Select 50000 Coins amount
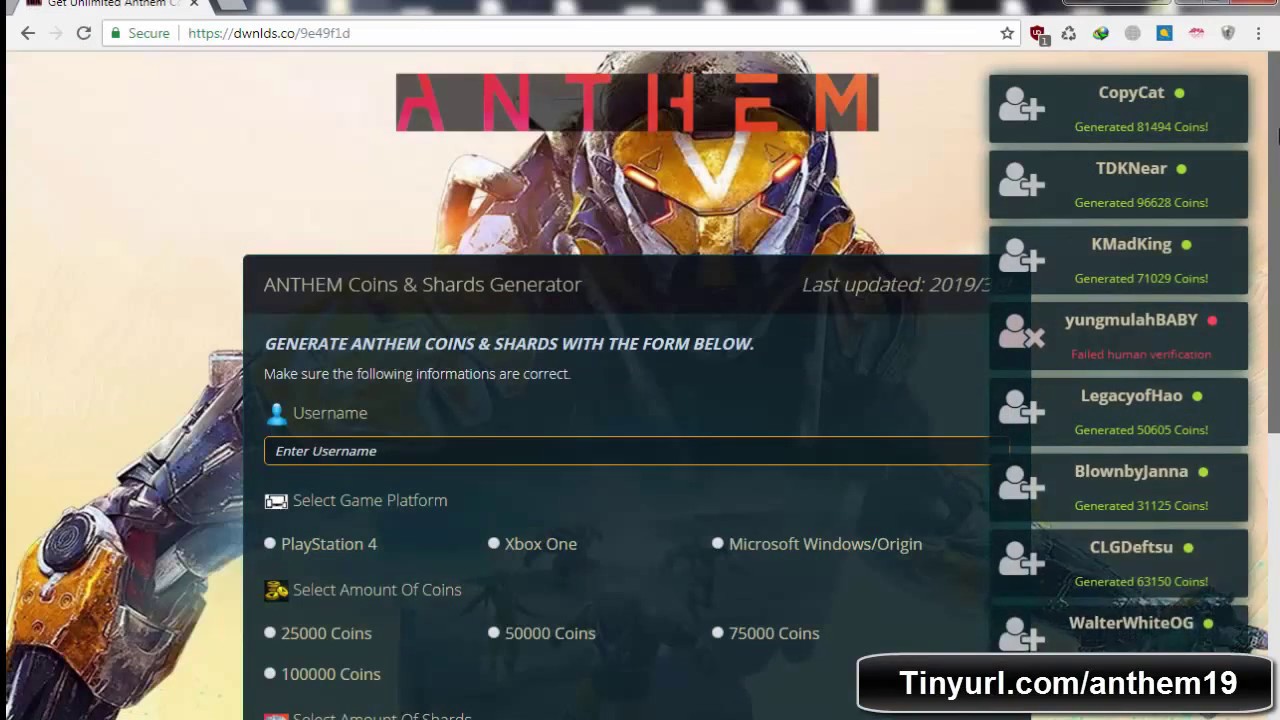This screenshot has width=1280, height=720. (x=494, y=633)
